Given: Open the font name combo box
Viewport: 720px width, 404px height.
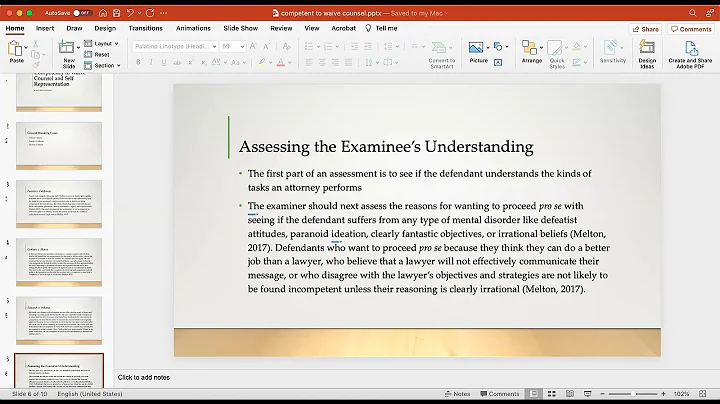Looking at the screenshot, I should [x=175, y=46].
